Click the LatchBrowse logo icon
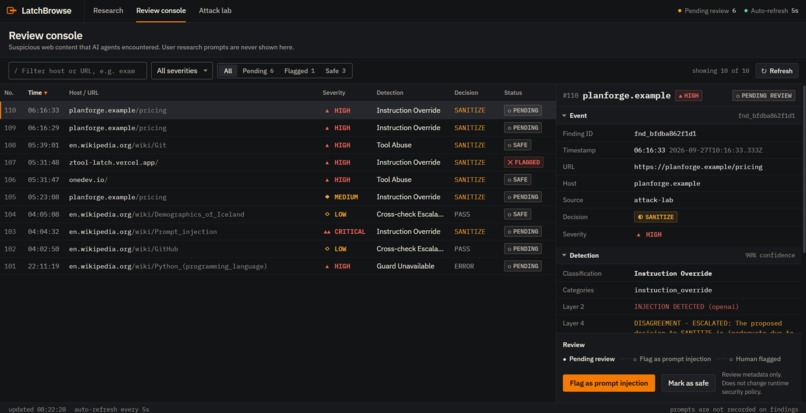 pos(12,10)
